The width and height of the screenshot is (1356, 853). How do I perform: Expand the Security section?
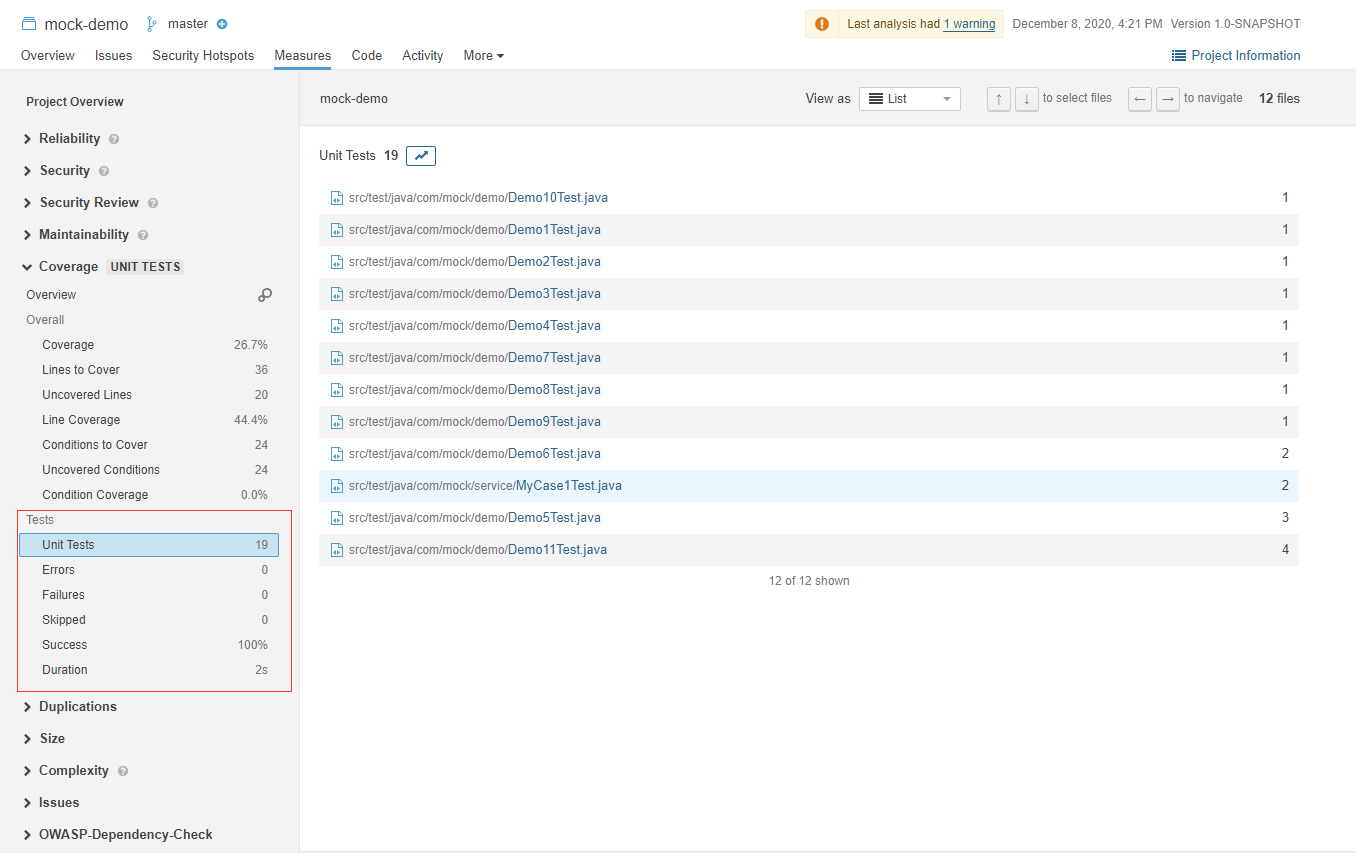(57, 171)
